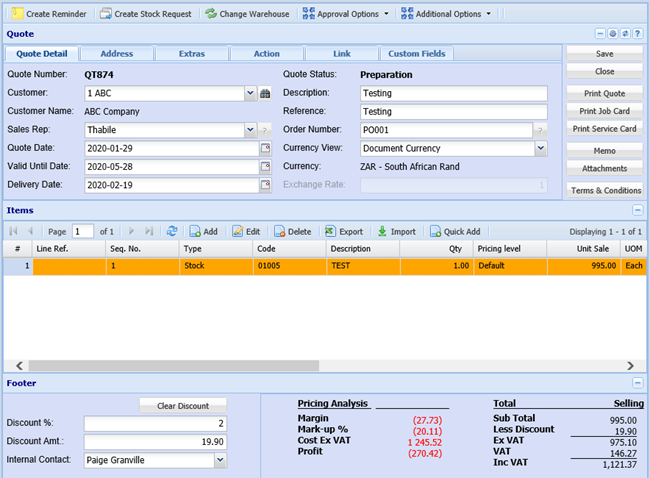Click the customer lookup icon beside Customer
Viewport: 650px width, 478px height.
point(266,93)
